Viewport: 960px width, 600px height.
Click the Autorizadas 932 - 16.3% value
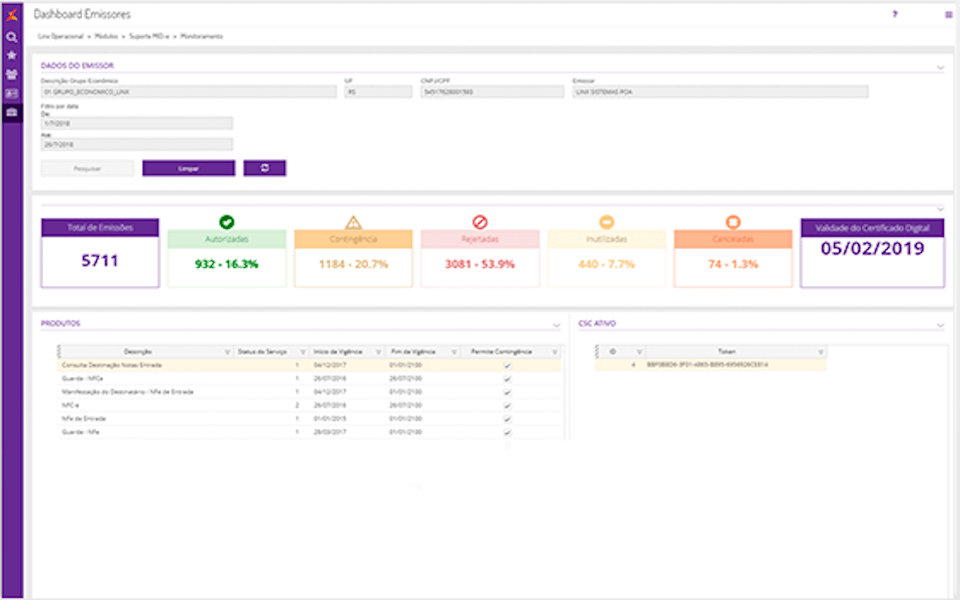coord(227,264)
